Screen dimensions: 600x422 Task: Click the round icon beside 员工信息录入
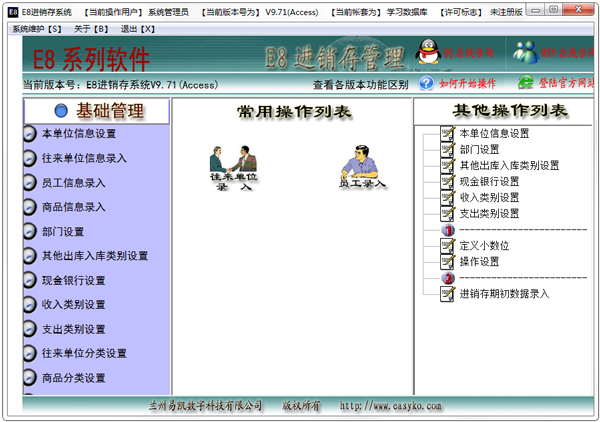(30, 183)
